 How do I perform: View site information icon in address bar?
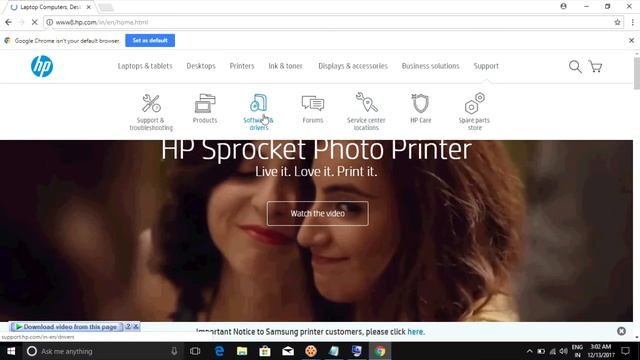point(49,22)
